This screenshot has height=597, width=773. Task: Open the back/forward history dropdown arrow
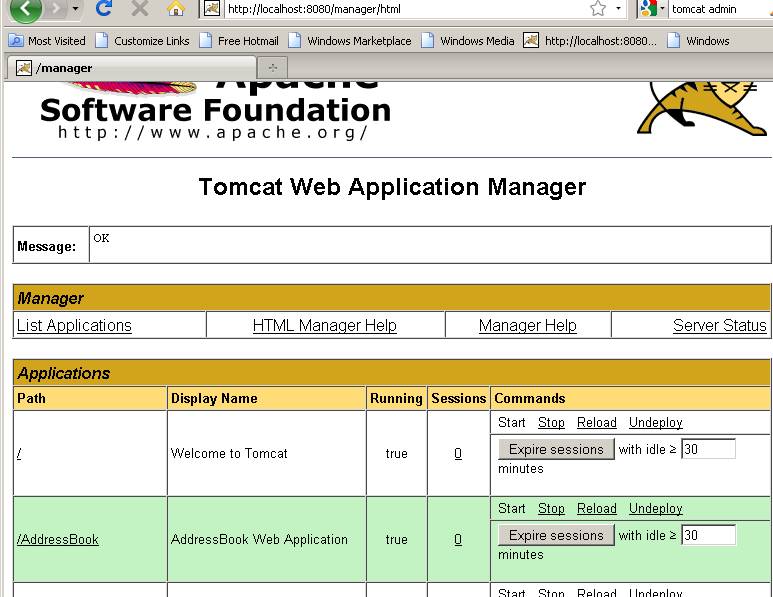coord(75,9)
